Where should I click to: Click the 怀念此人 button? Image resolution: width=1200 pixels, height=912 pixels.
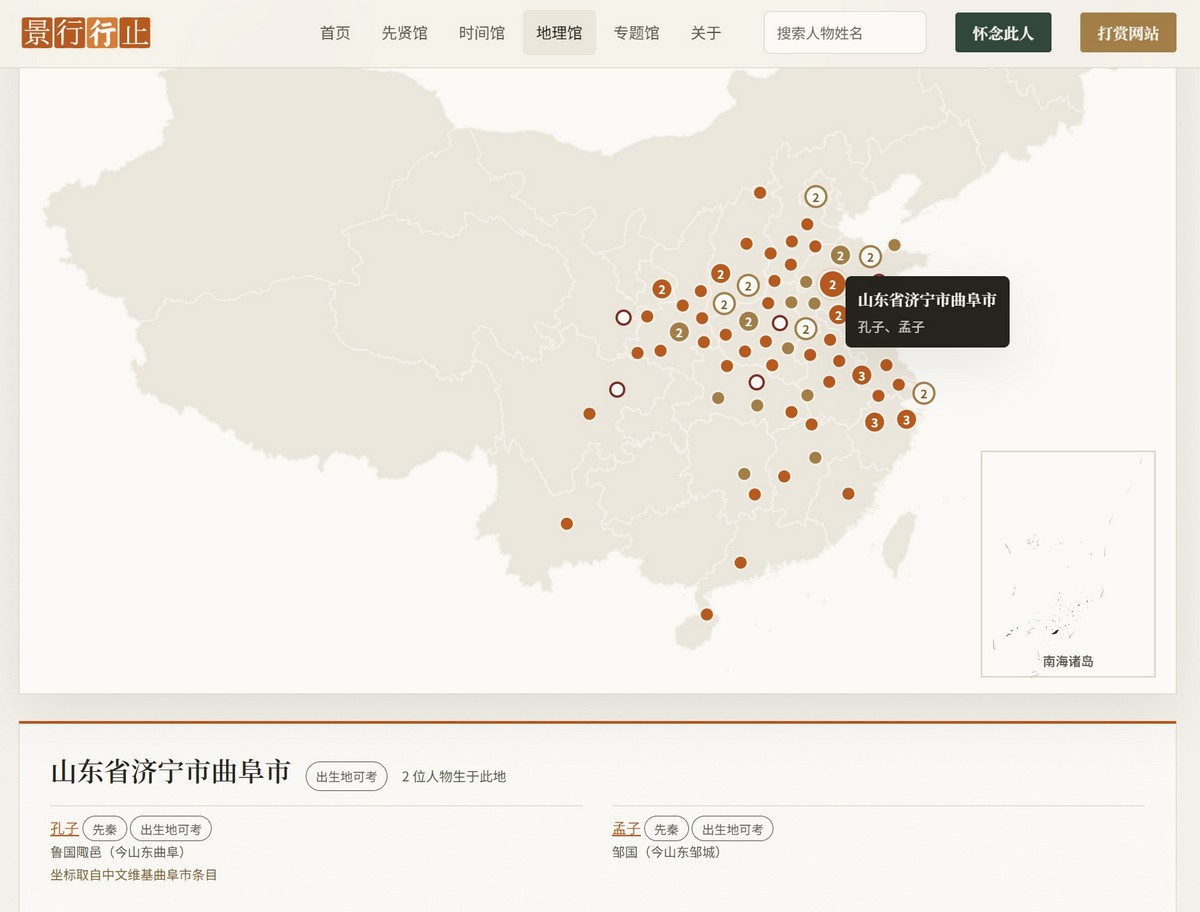pyautogui.click(x=1003, y=33)
